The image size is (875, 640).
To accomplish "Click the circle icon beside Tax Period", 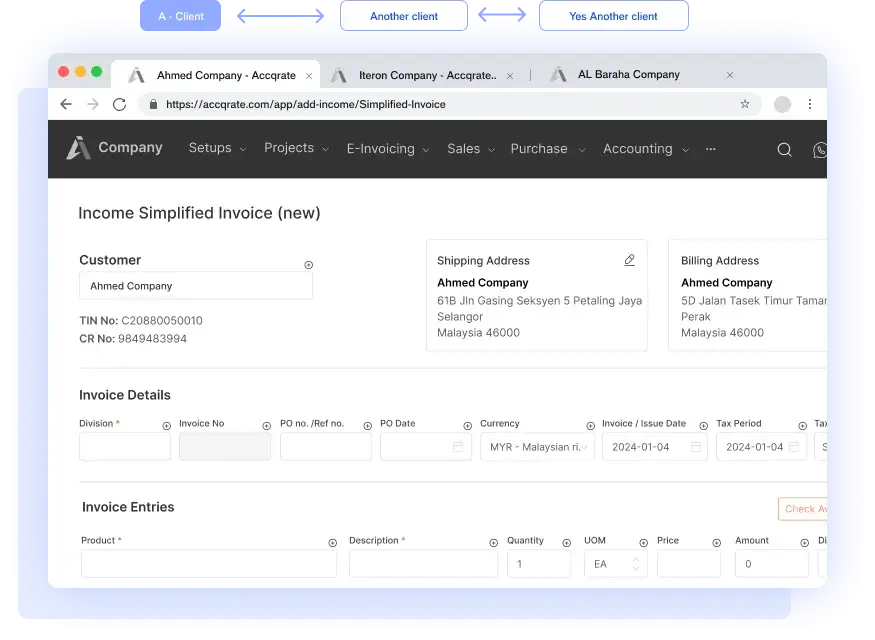I will [x=802, y=426].
